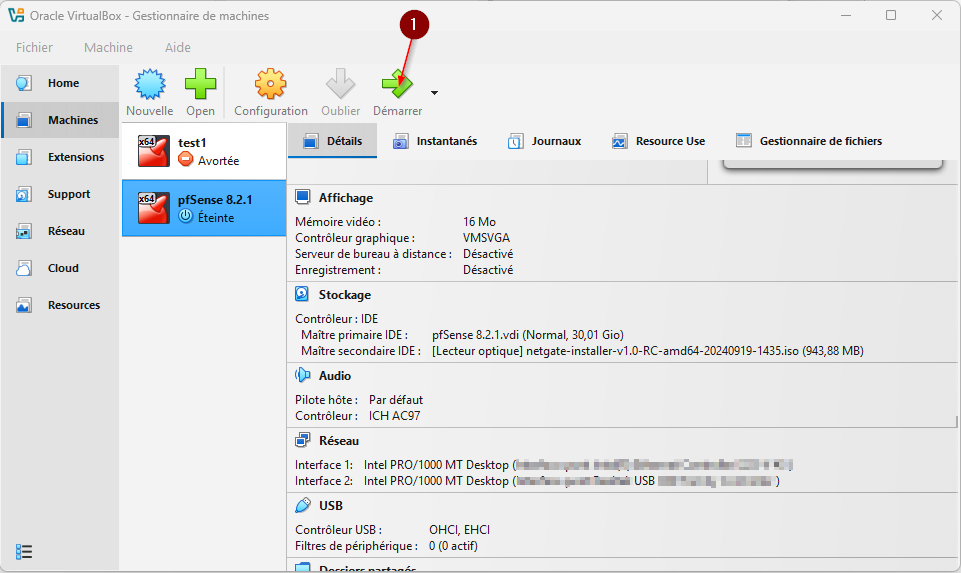
Task: Open the Fichier menu
Action: (35, 47)
